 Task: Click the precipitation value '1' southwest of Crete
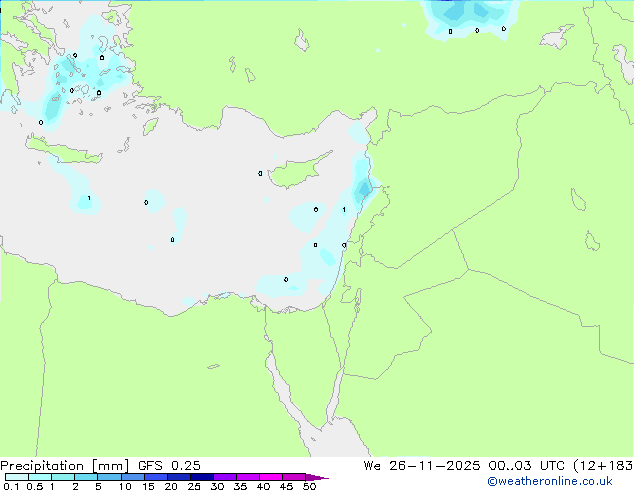point(89,198)
